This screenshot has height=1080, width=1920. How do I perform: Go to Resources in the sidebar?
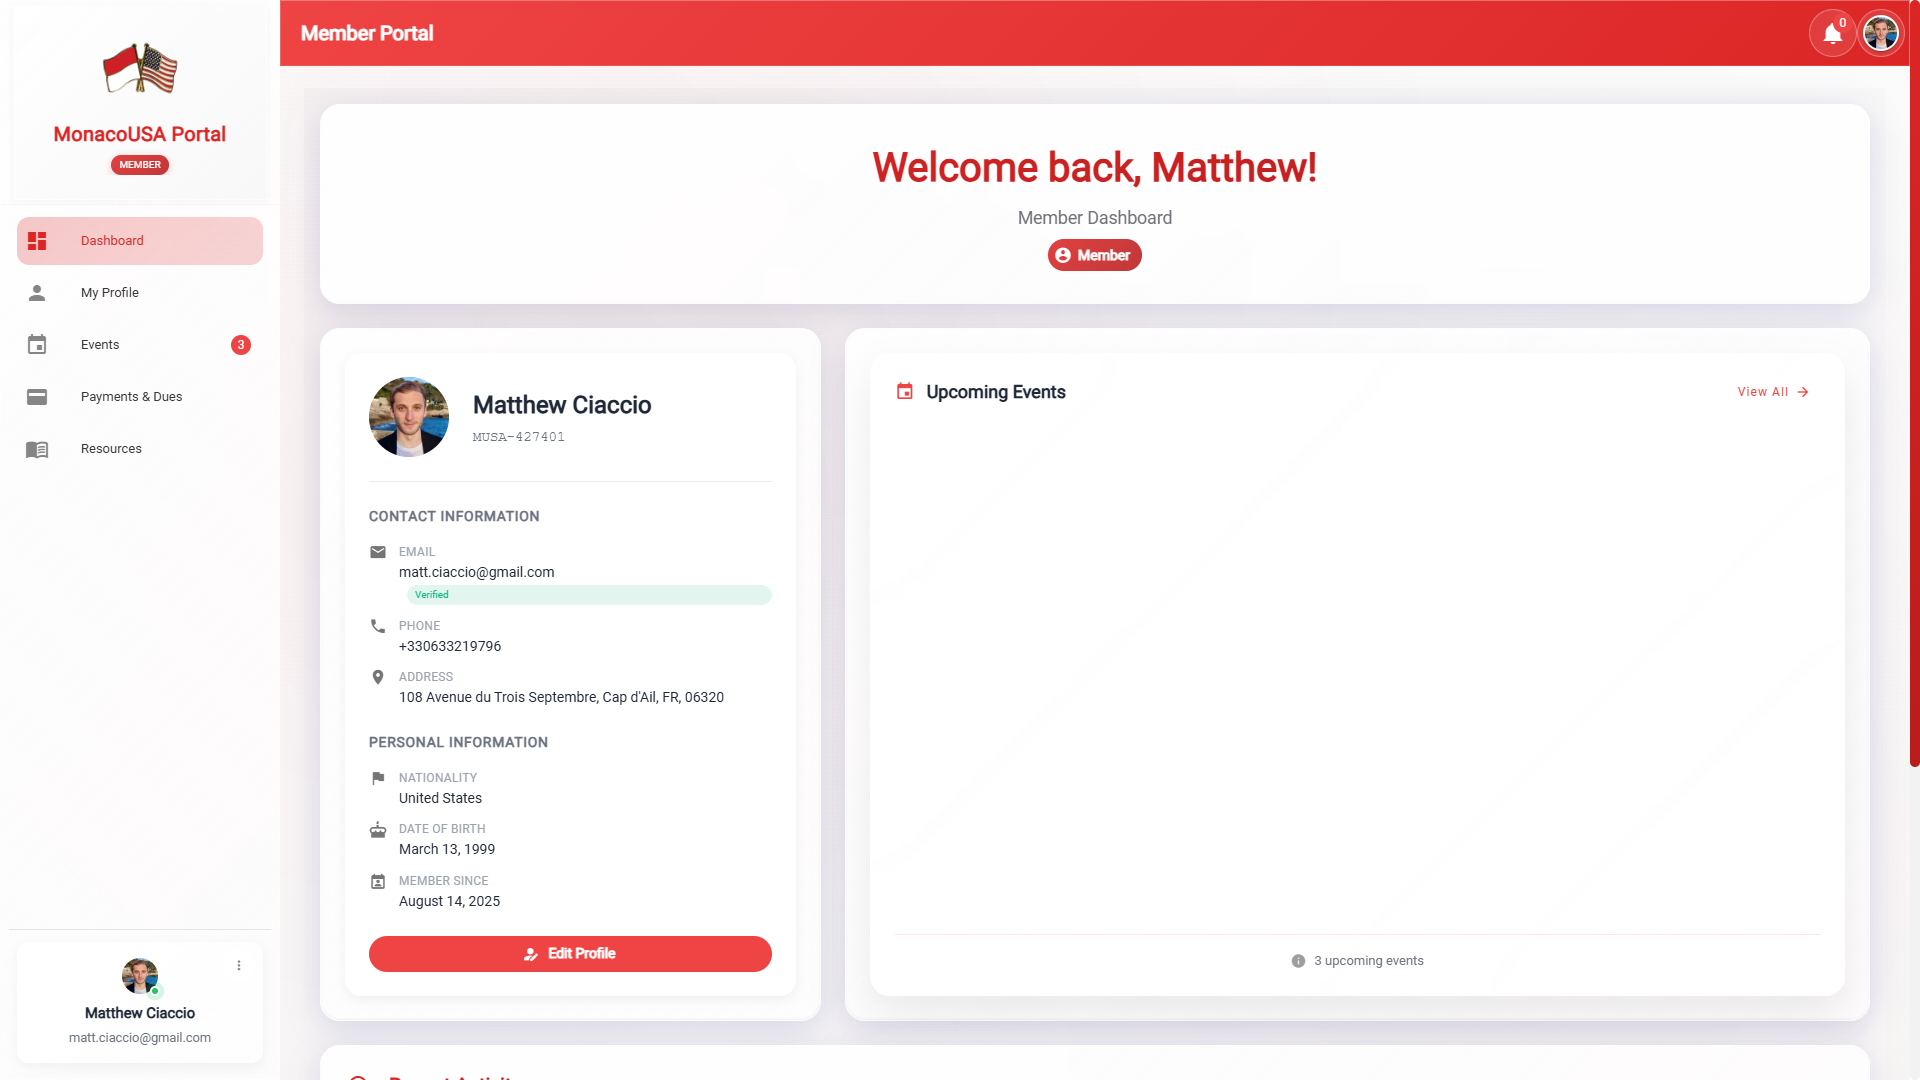(x=111, y=449)
